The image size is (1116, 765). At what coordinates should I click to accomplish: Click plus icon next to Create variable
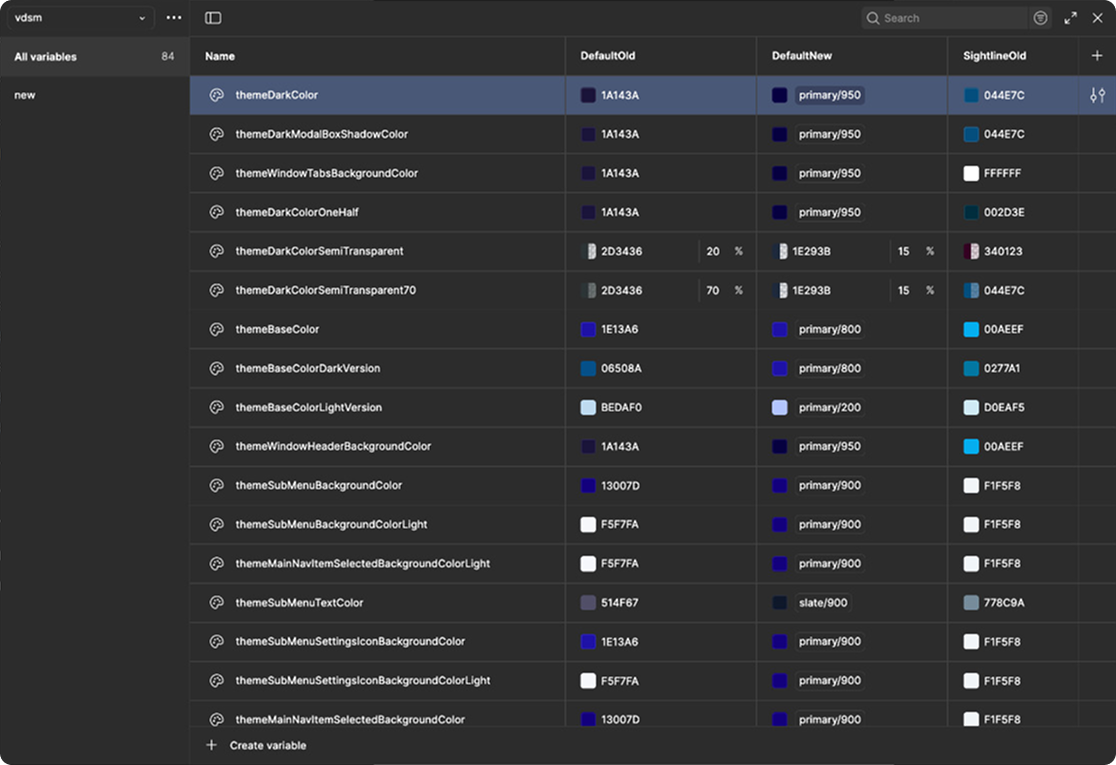coord(211,745)
